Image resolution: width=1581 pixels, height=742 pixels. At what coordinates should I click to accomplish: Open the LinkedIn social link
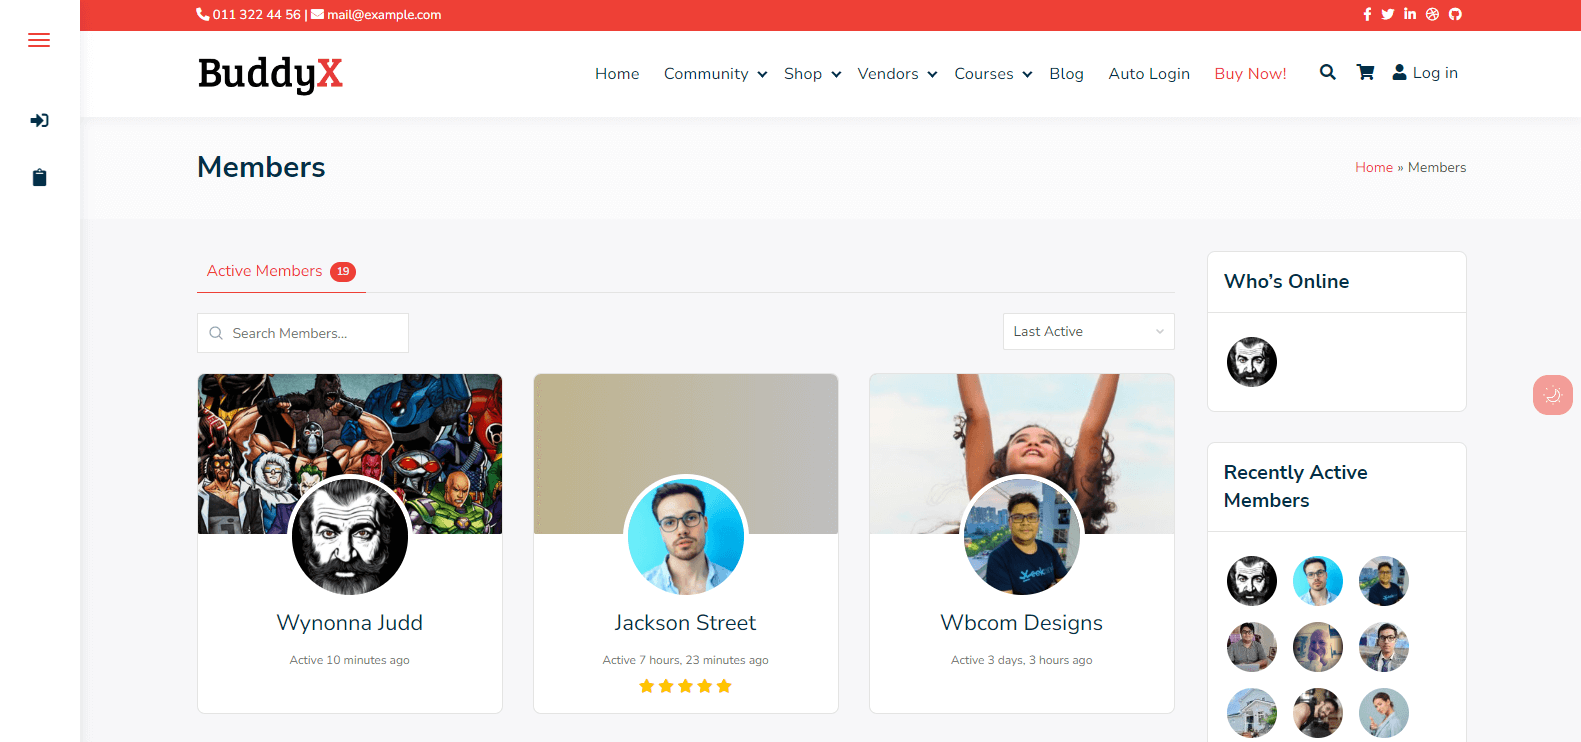click(x=1410, y=14)
